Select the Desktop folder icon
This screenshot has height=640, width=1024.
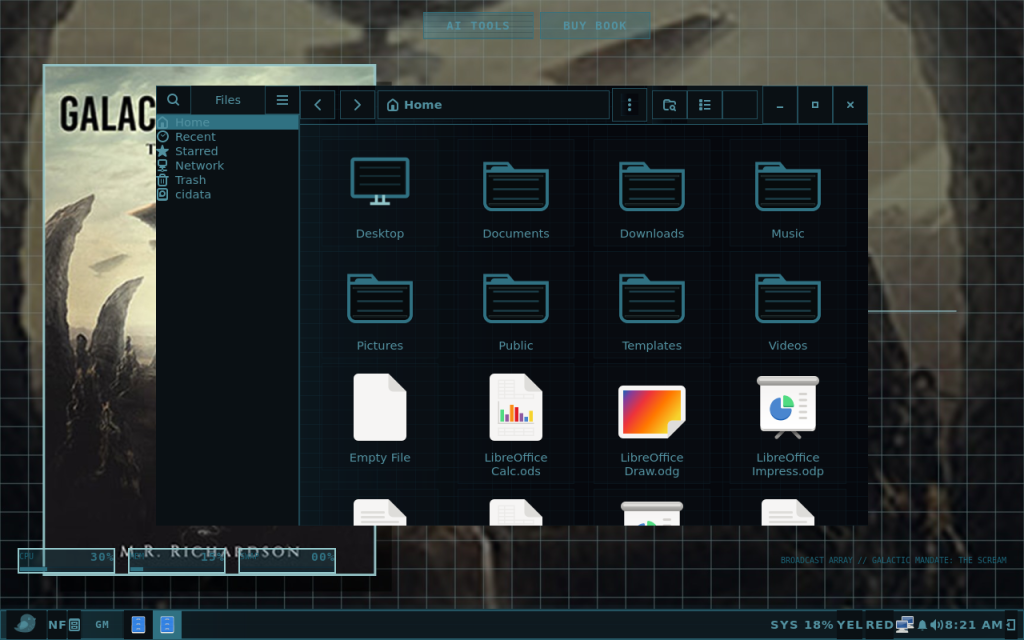(380, 182)
